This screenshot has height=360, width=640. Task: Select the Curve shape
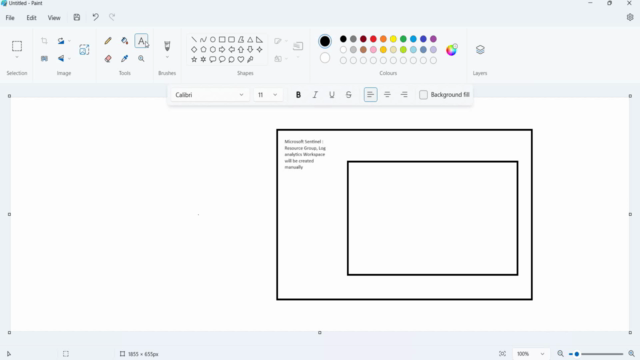coord(203,40)
